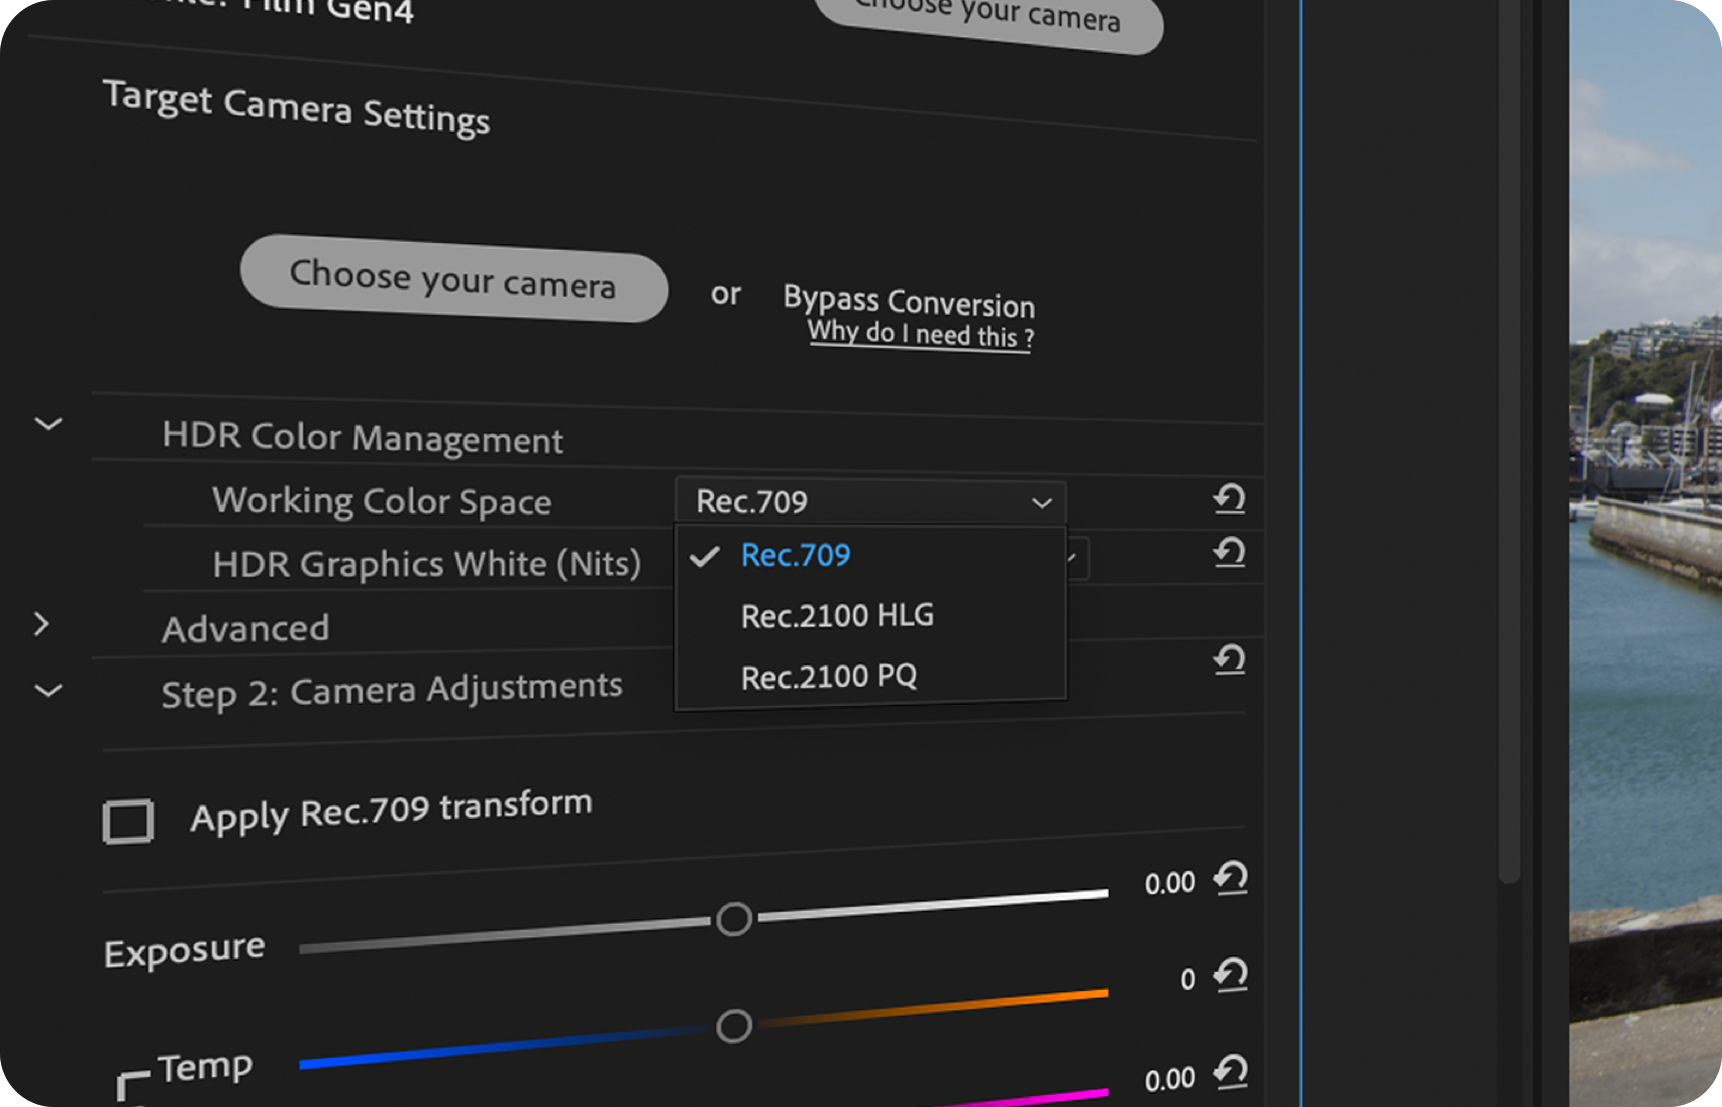Click the Exposure slider handle
This screenshot has width=1722, height=1107.
tap(734, 919)
